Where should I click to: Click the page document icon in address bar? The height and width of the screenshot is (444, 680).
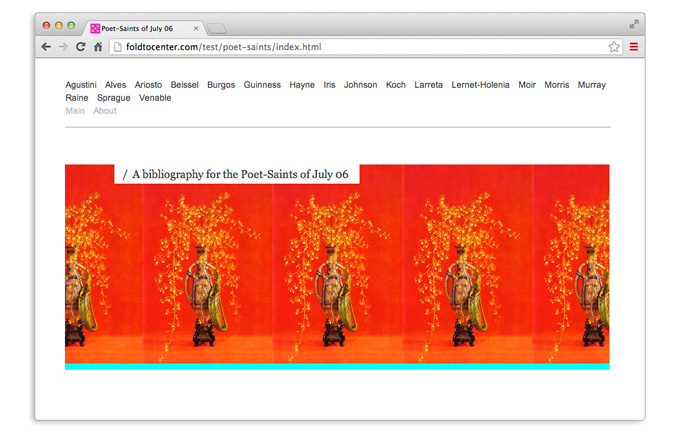[x=116, y=47]
